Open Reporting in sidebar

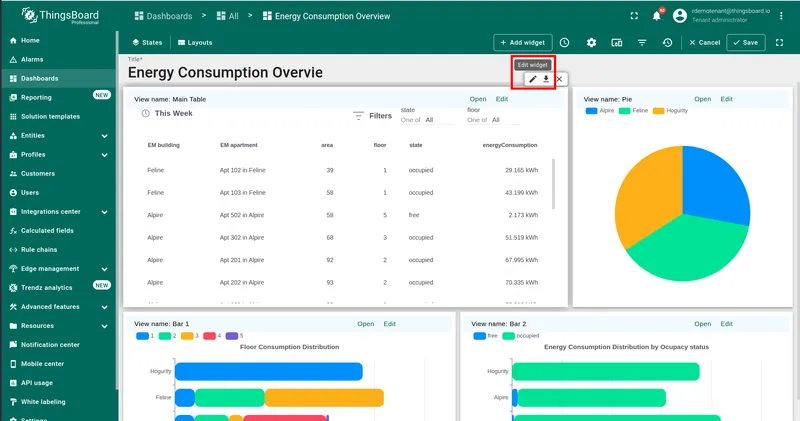click(x=59, y=97)
